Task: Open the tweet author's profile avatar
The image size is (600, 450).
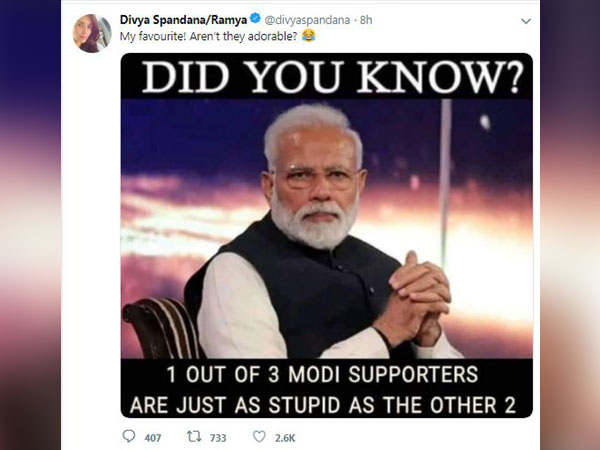Action: tap(92, 32)
